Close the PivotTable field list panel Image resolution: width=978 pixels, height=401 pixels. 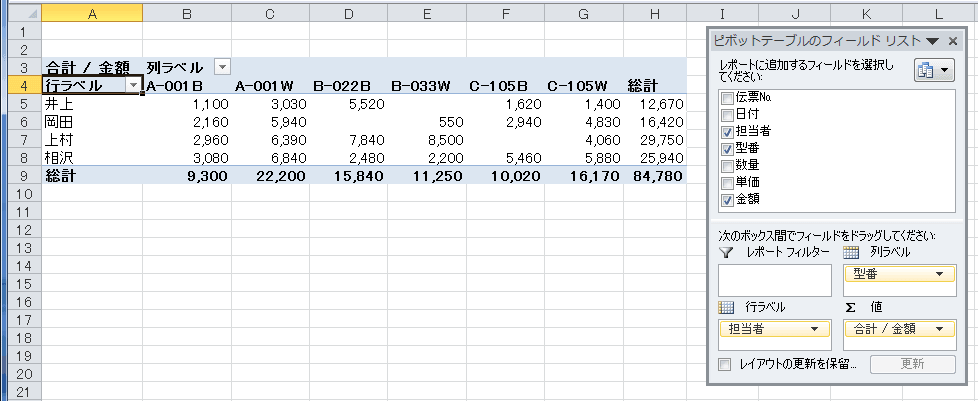tap(953, 41)
